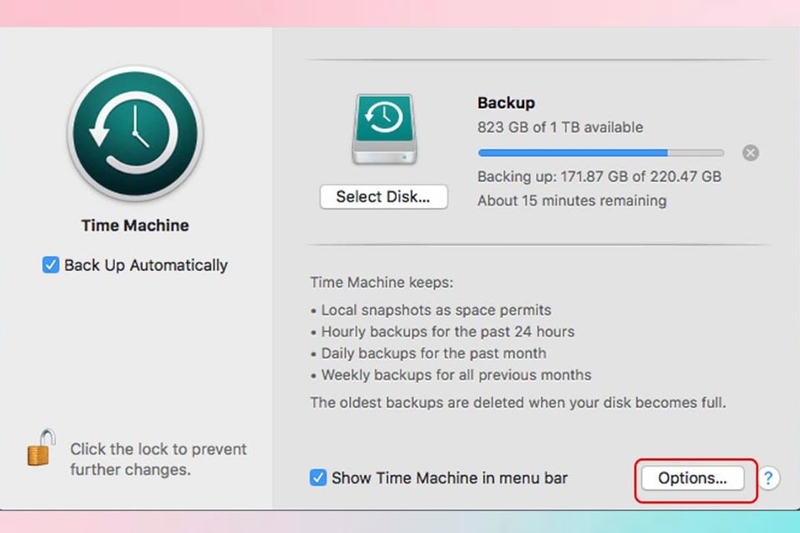Click the large Time Machine clock icon
800x533 pixels.
135,133
